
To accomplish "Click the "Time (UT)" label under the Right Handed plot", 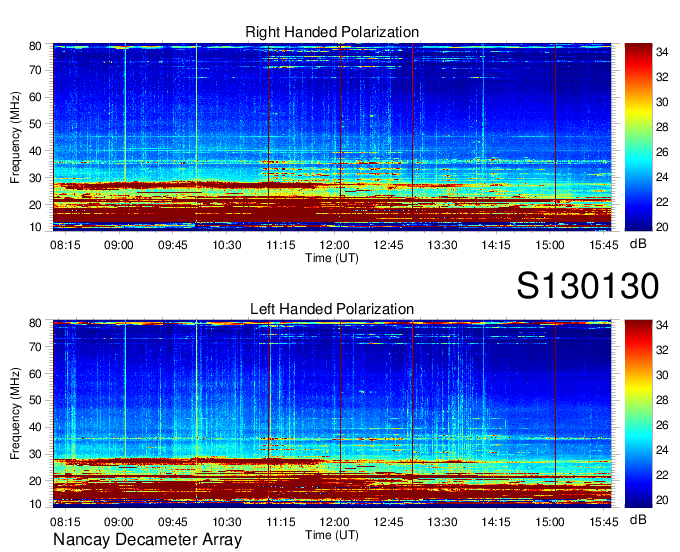I will coord(332,258).
